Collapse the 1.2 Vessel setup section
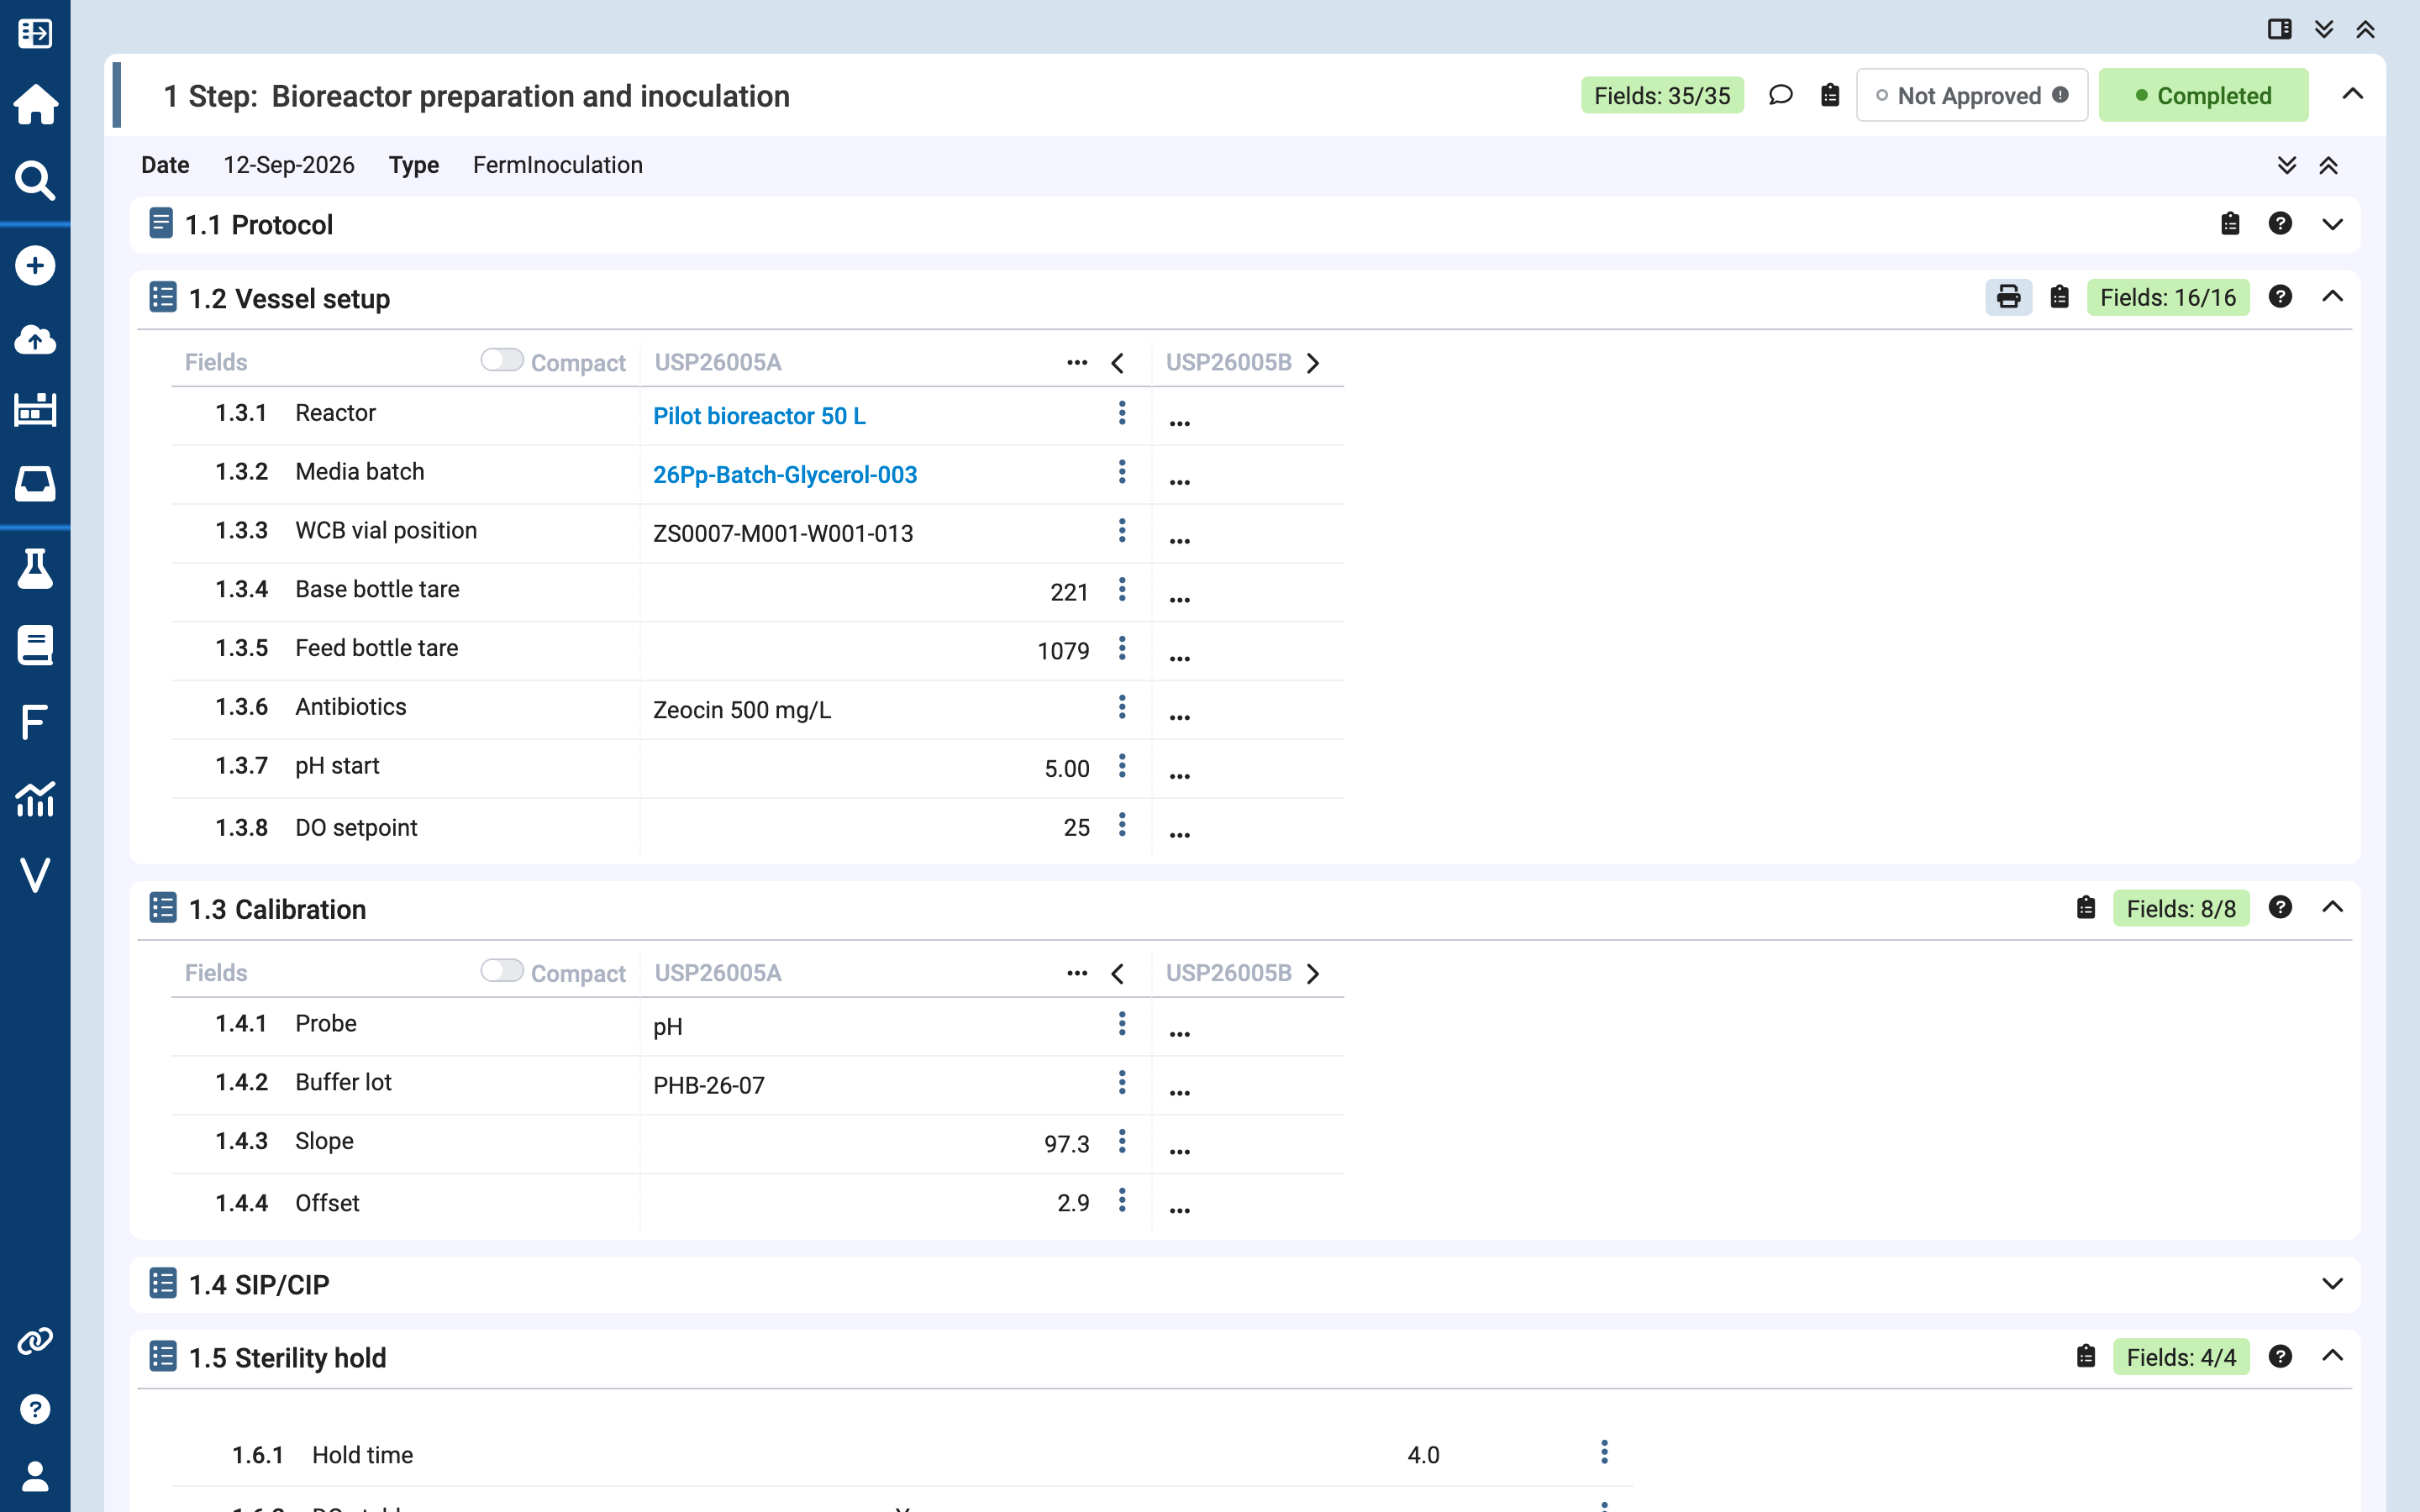 2332,297
